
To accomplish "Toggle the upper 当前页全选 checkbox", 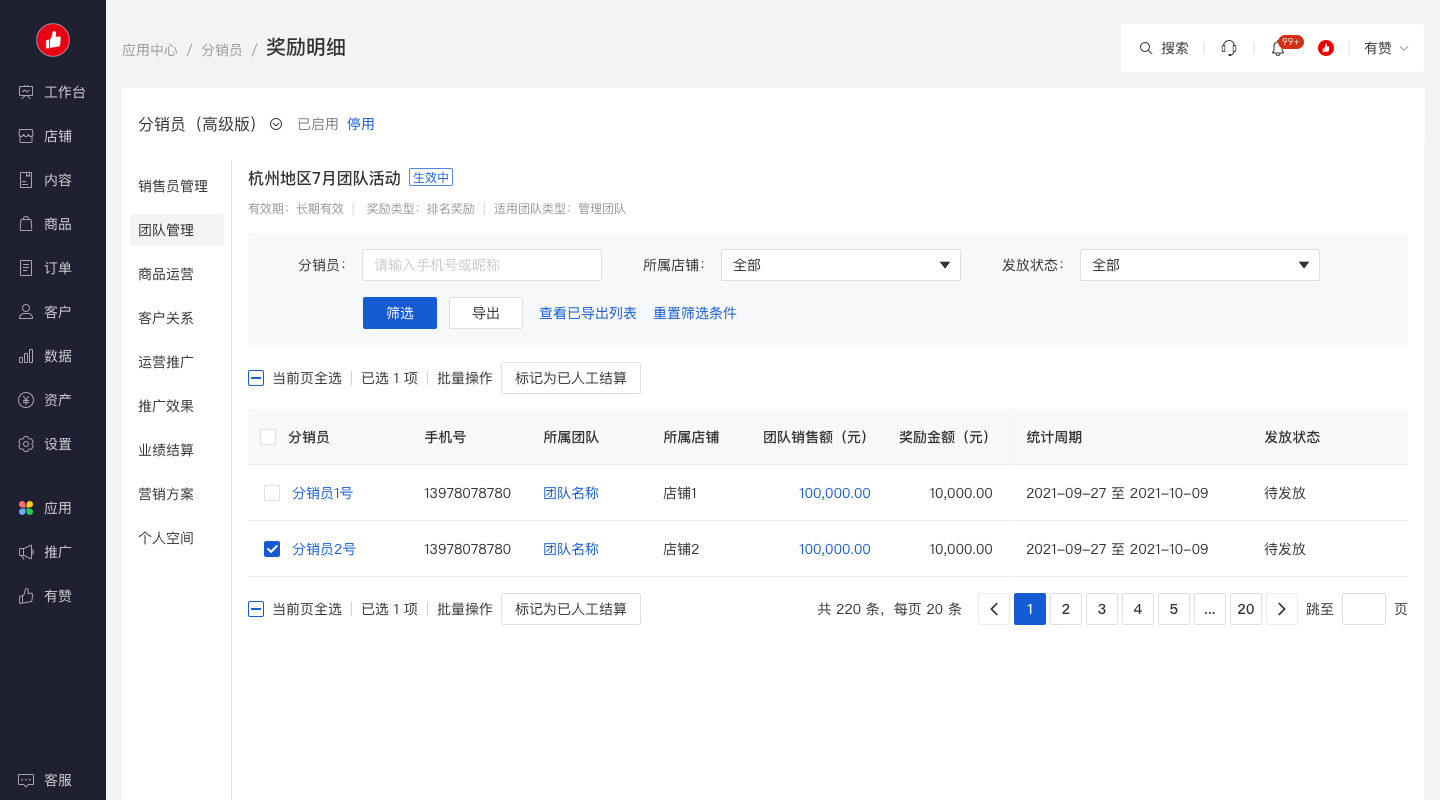I will pos(256,378).
